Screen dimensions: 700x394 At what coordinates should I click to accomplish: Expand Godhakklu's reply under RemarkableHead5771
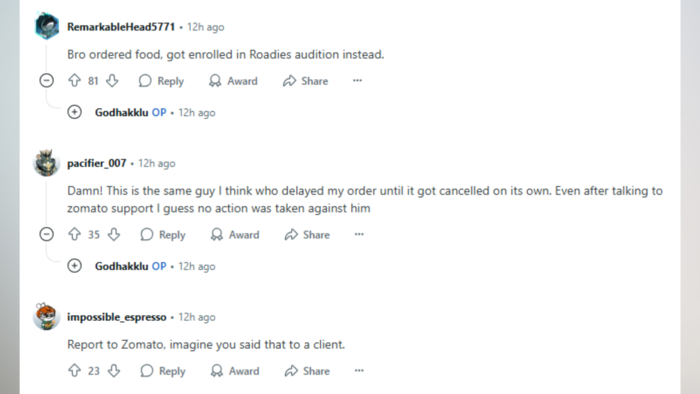click(x=75, y=112)
